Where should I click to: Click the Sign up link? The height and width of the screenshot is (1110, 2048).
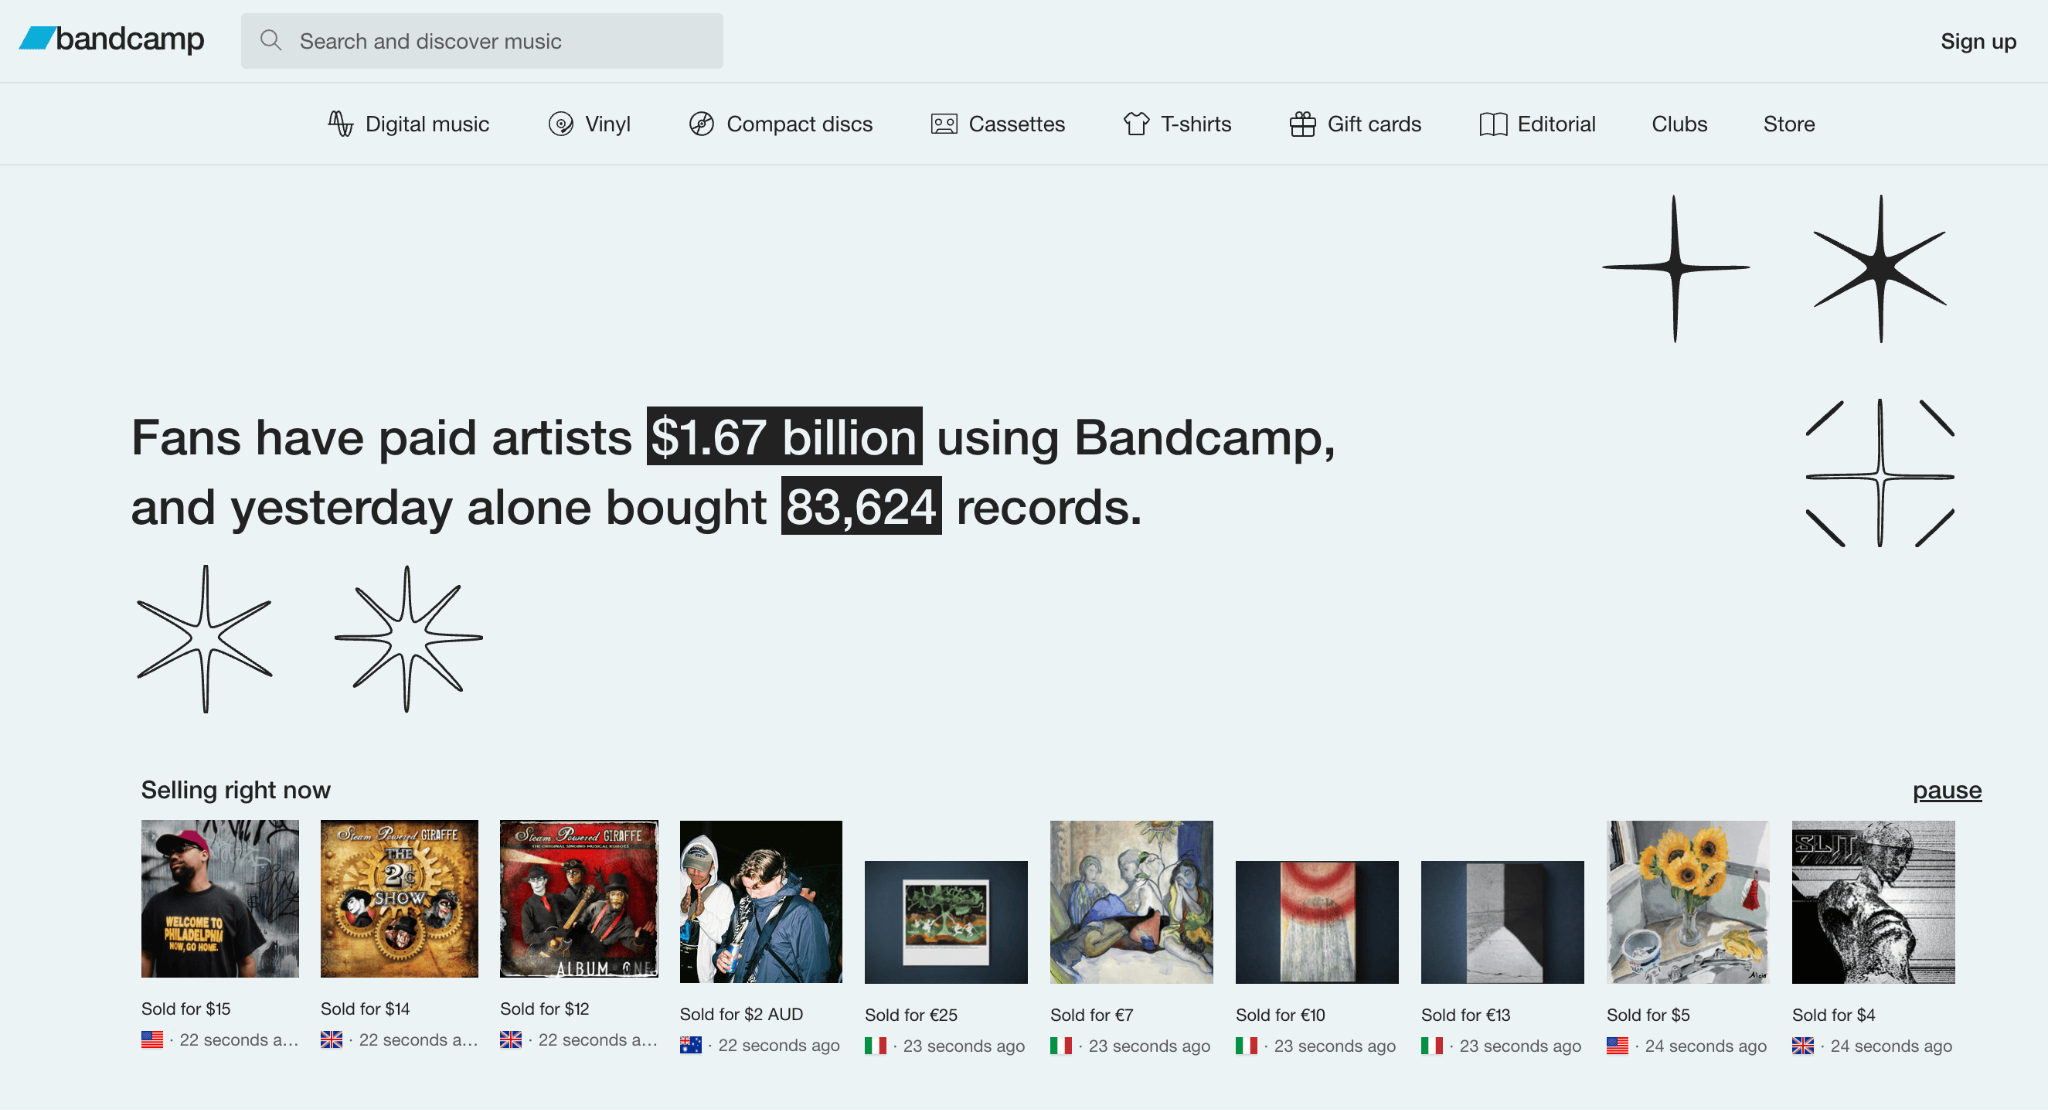click(1978, 41)
